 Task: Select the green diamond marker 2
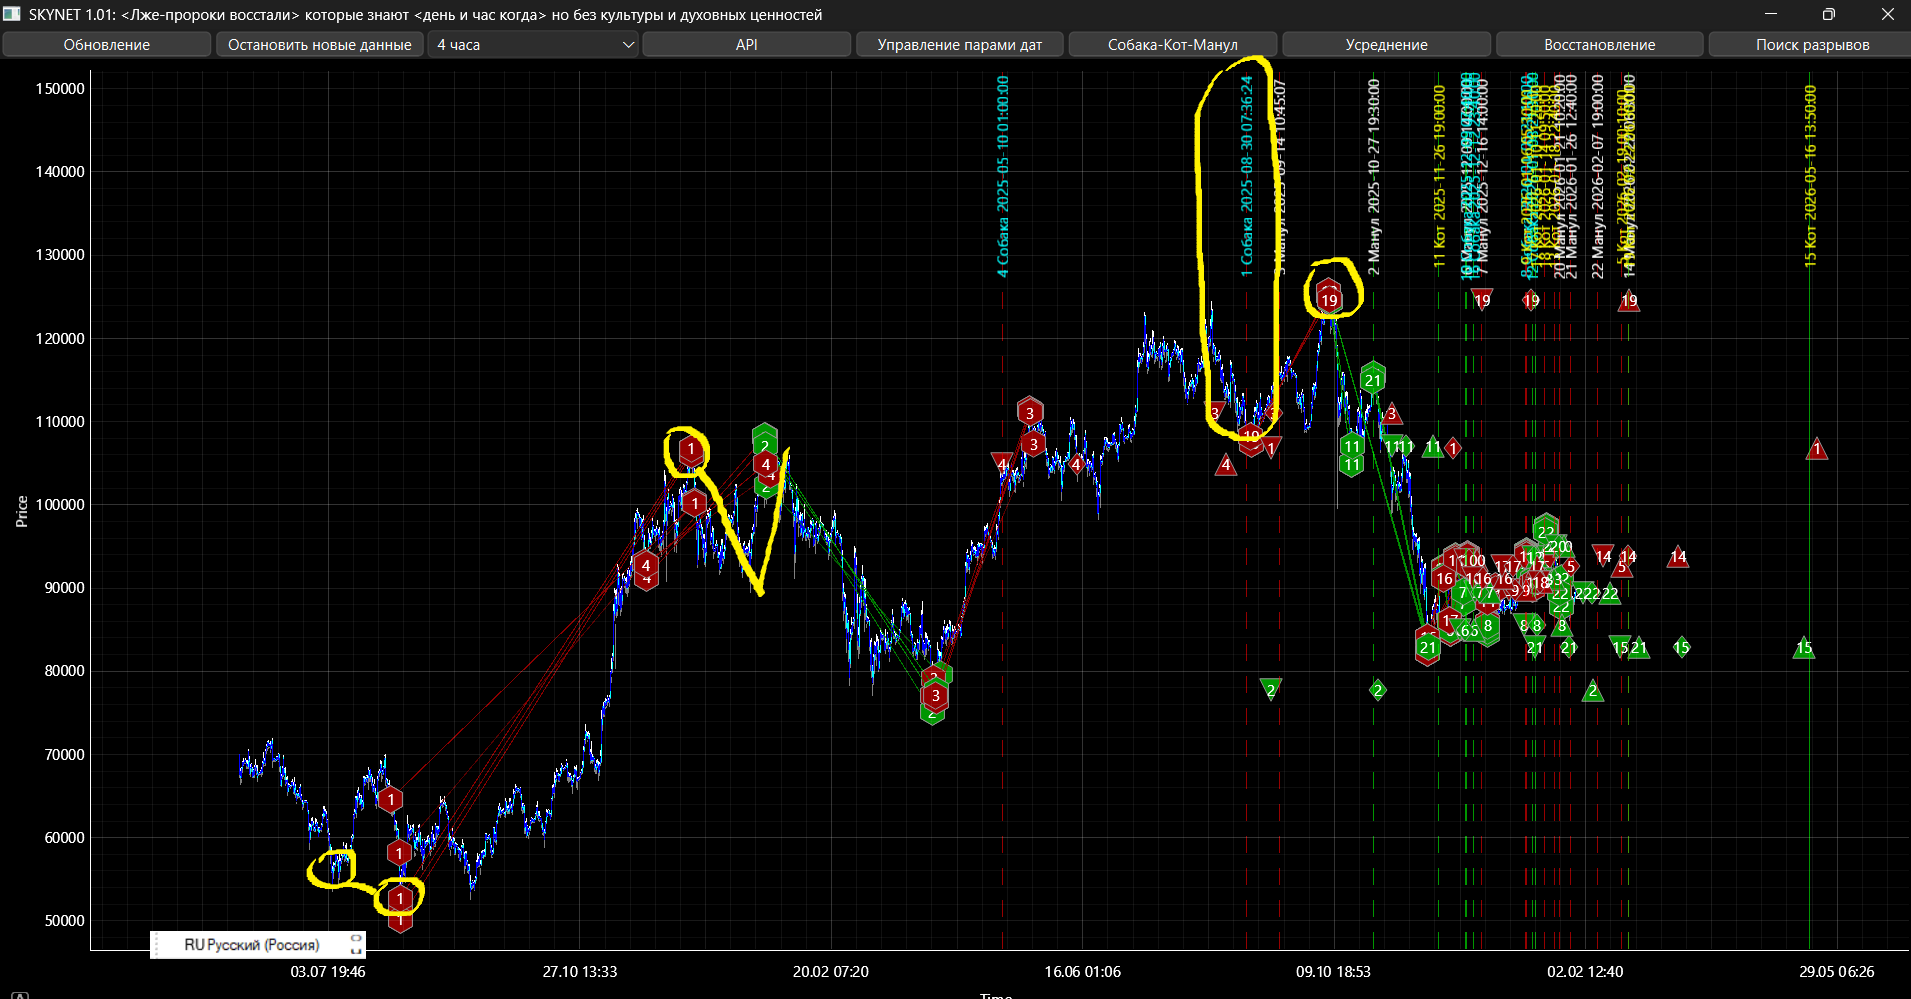(1378, 690)
